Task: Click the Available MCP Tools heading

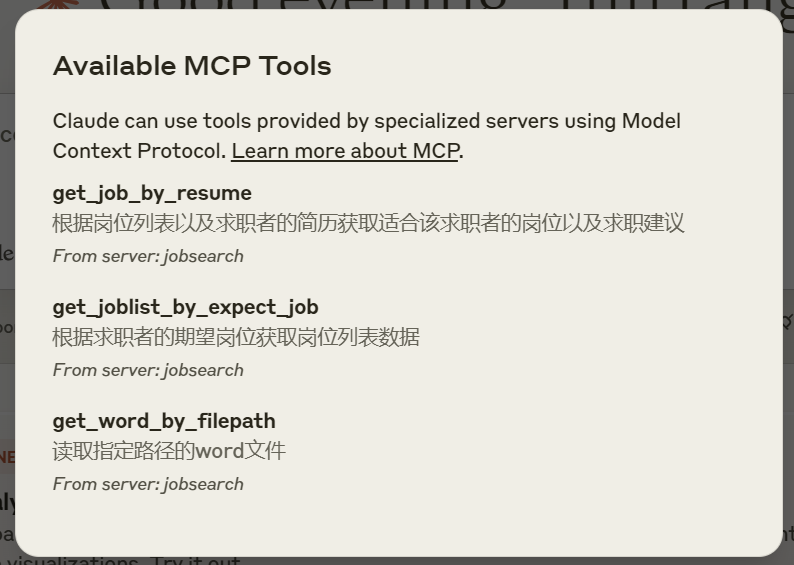Action: click(192, 66)
